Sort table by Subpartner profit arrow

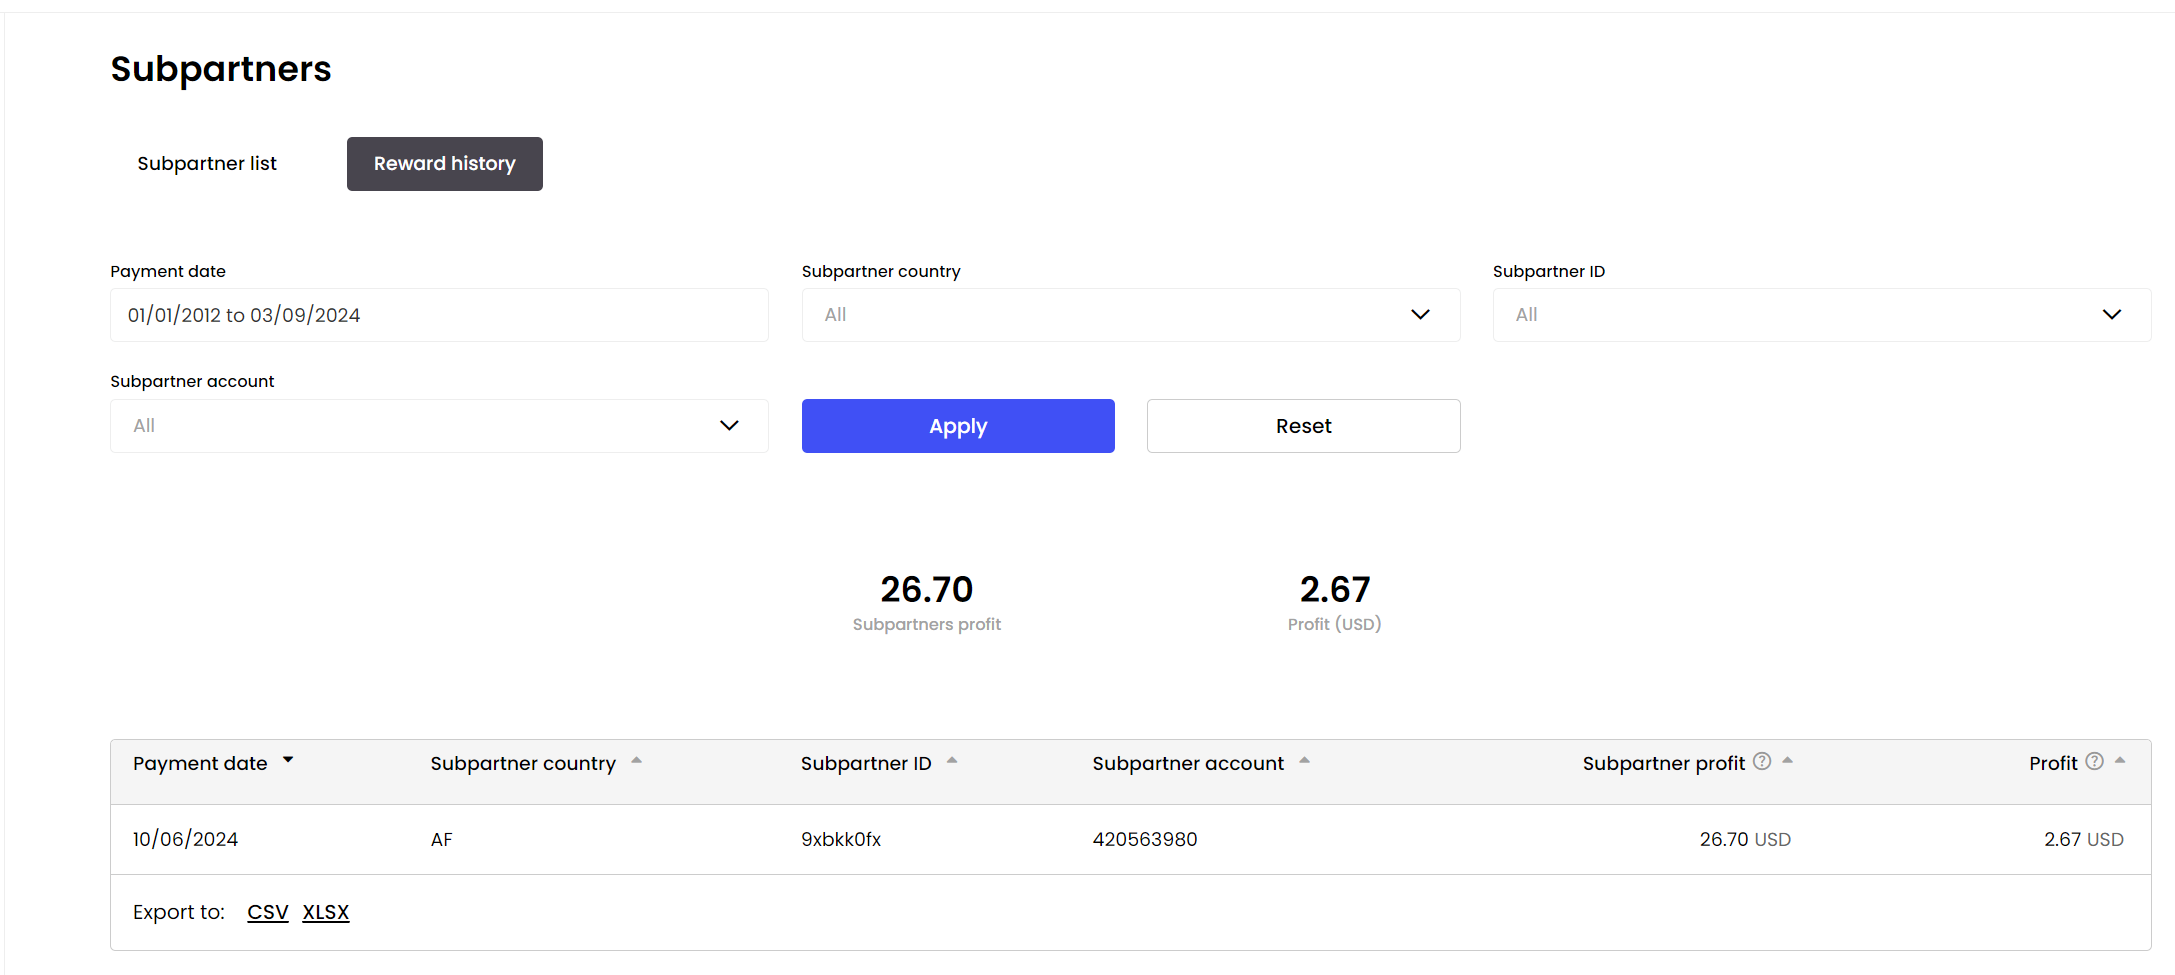[1787, 761]
